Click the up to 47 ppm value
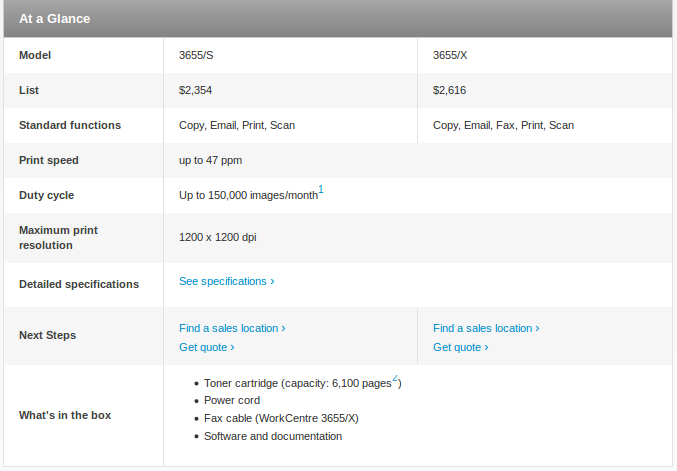 pos(211,161)
